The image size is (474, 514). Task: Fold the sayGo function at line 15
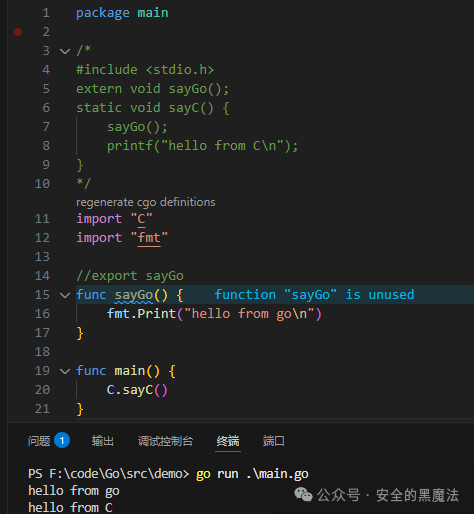pos(65,295)
